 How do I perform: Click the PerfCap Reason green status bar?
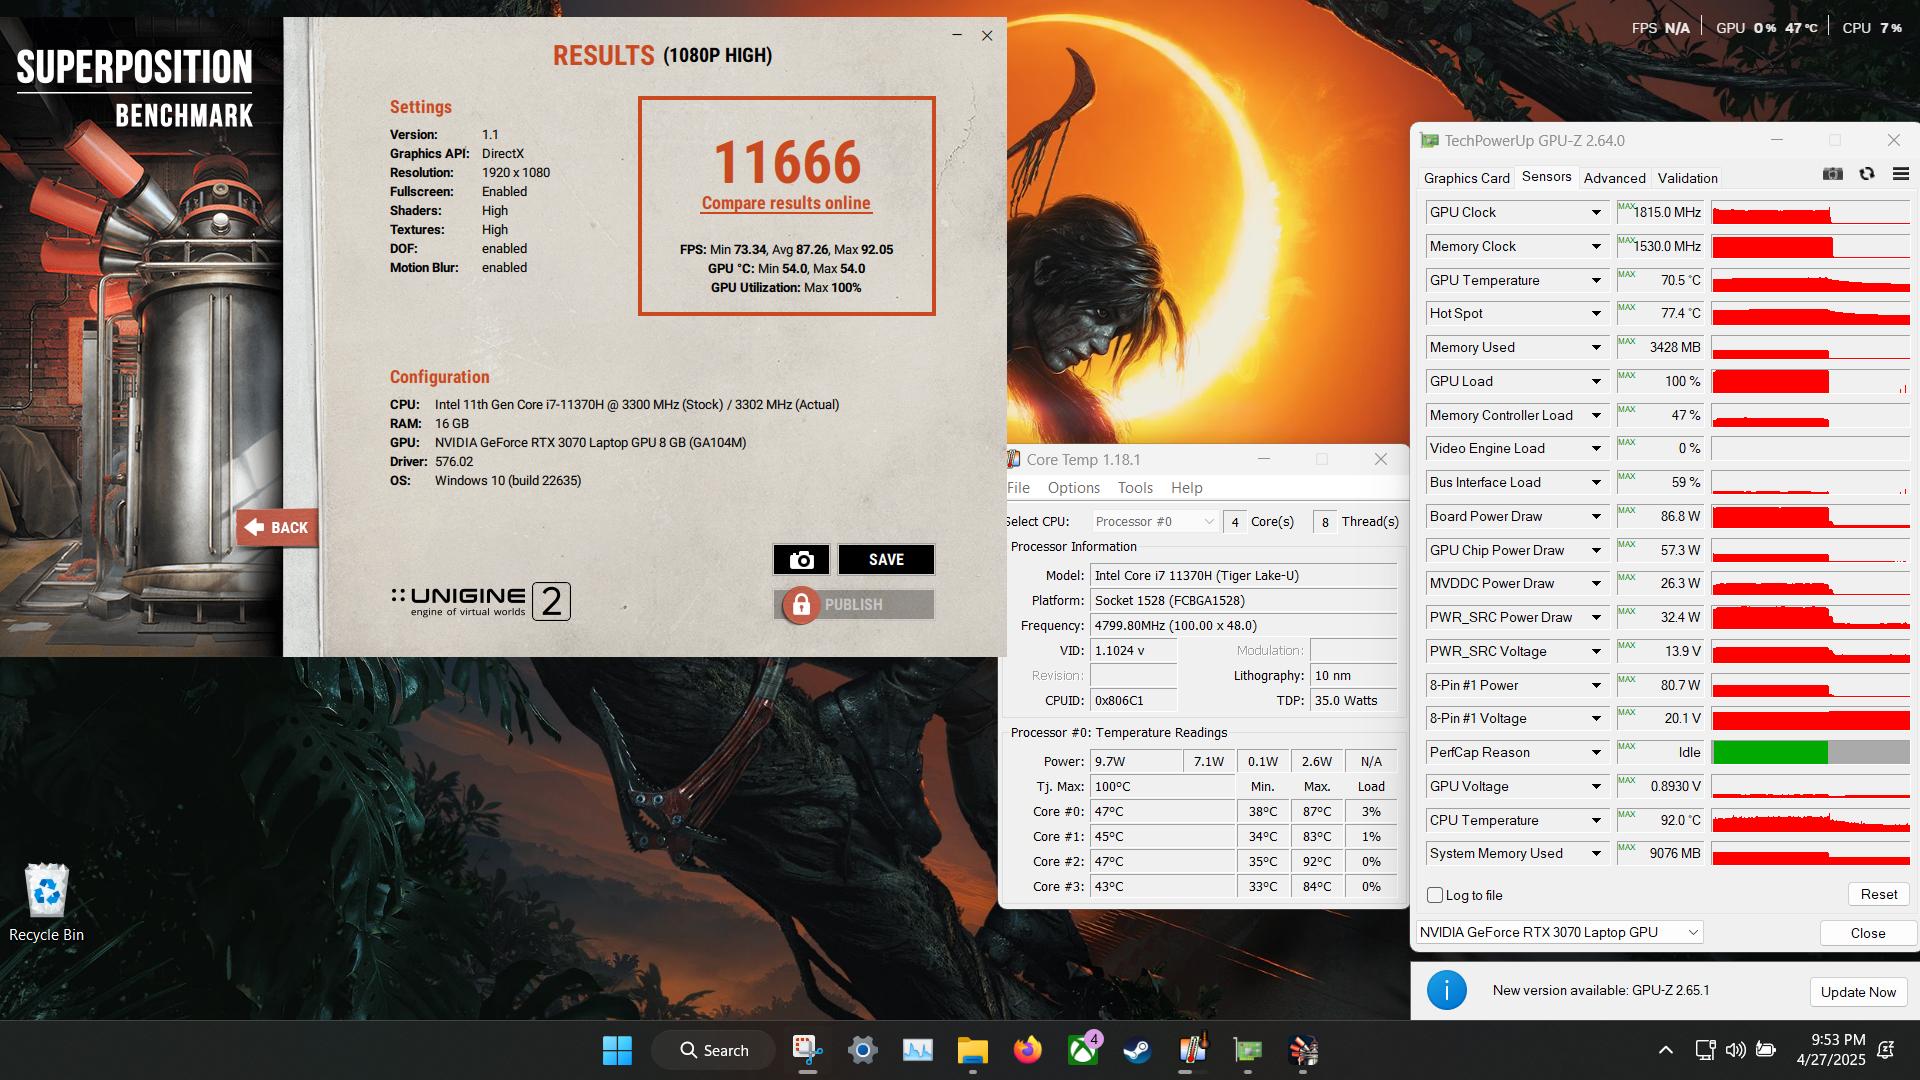point(1770,752)
